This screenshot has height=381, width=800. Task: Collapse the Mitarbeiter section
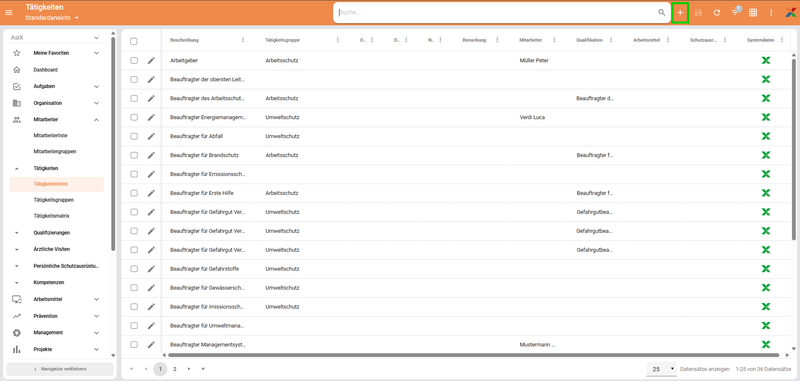click(96, 120)
